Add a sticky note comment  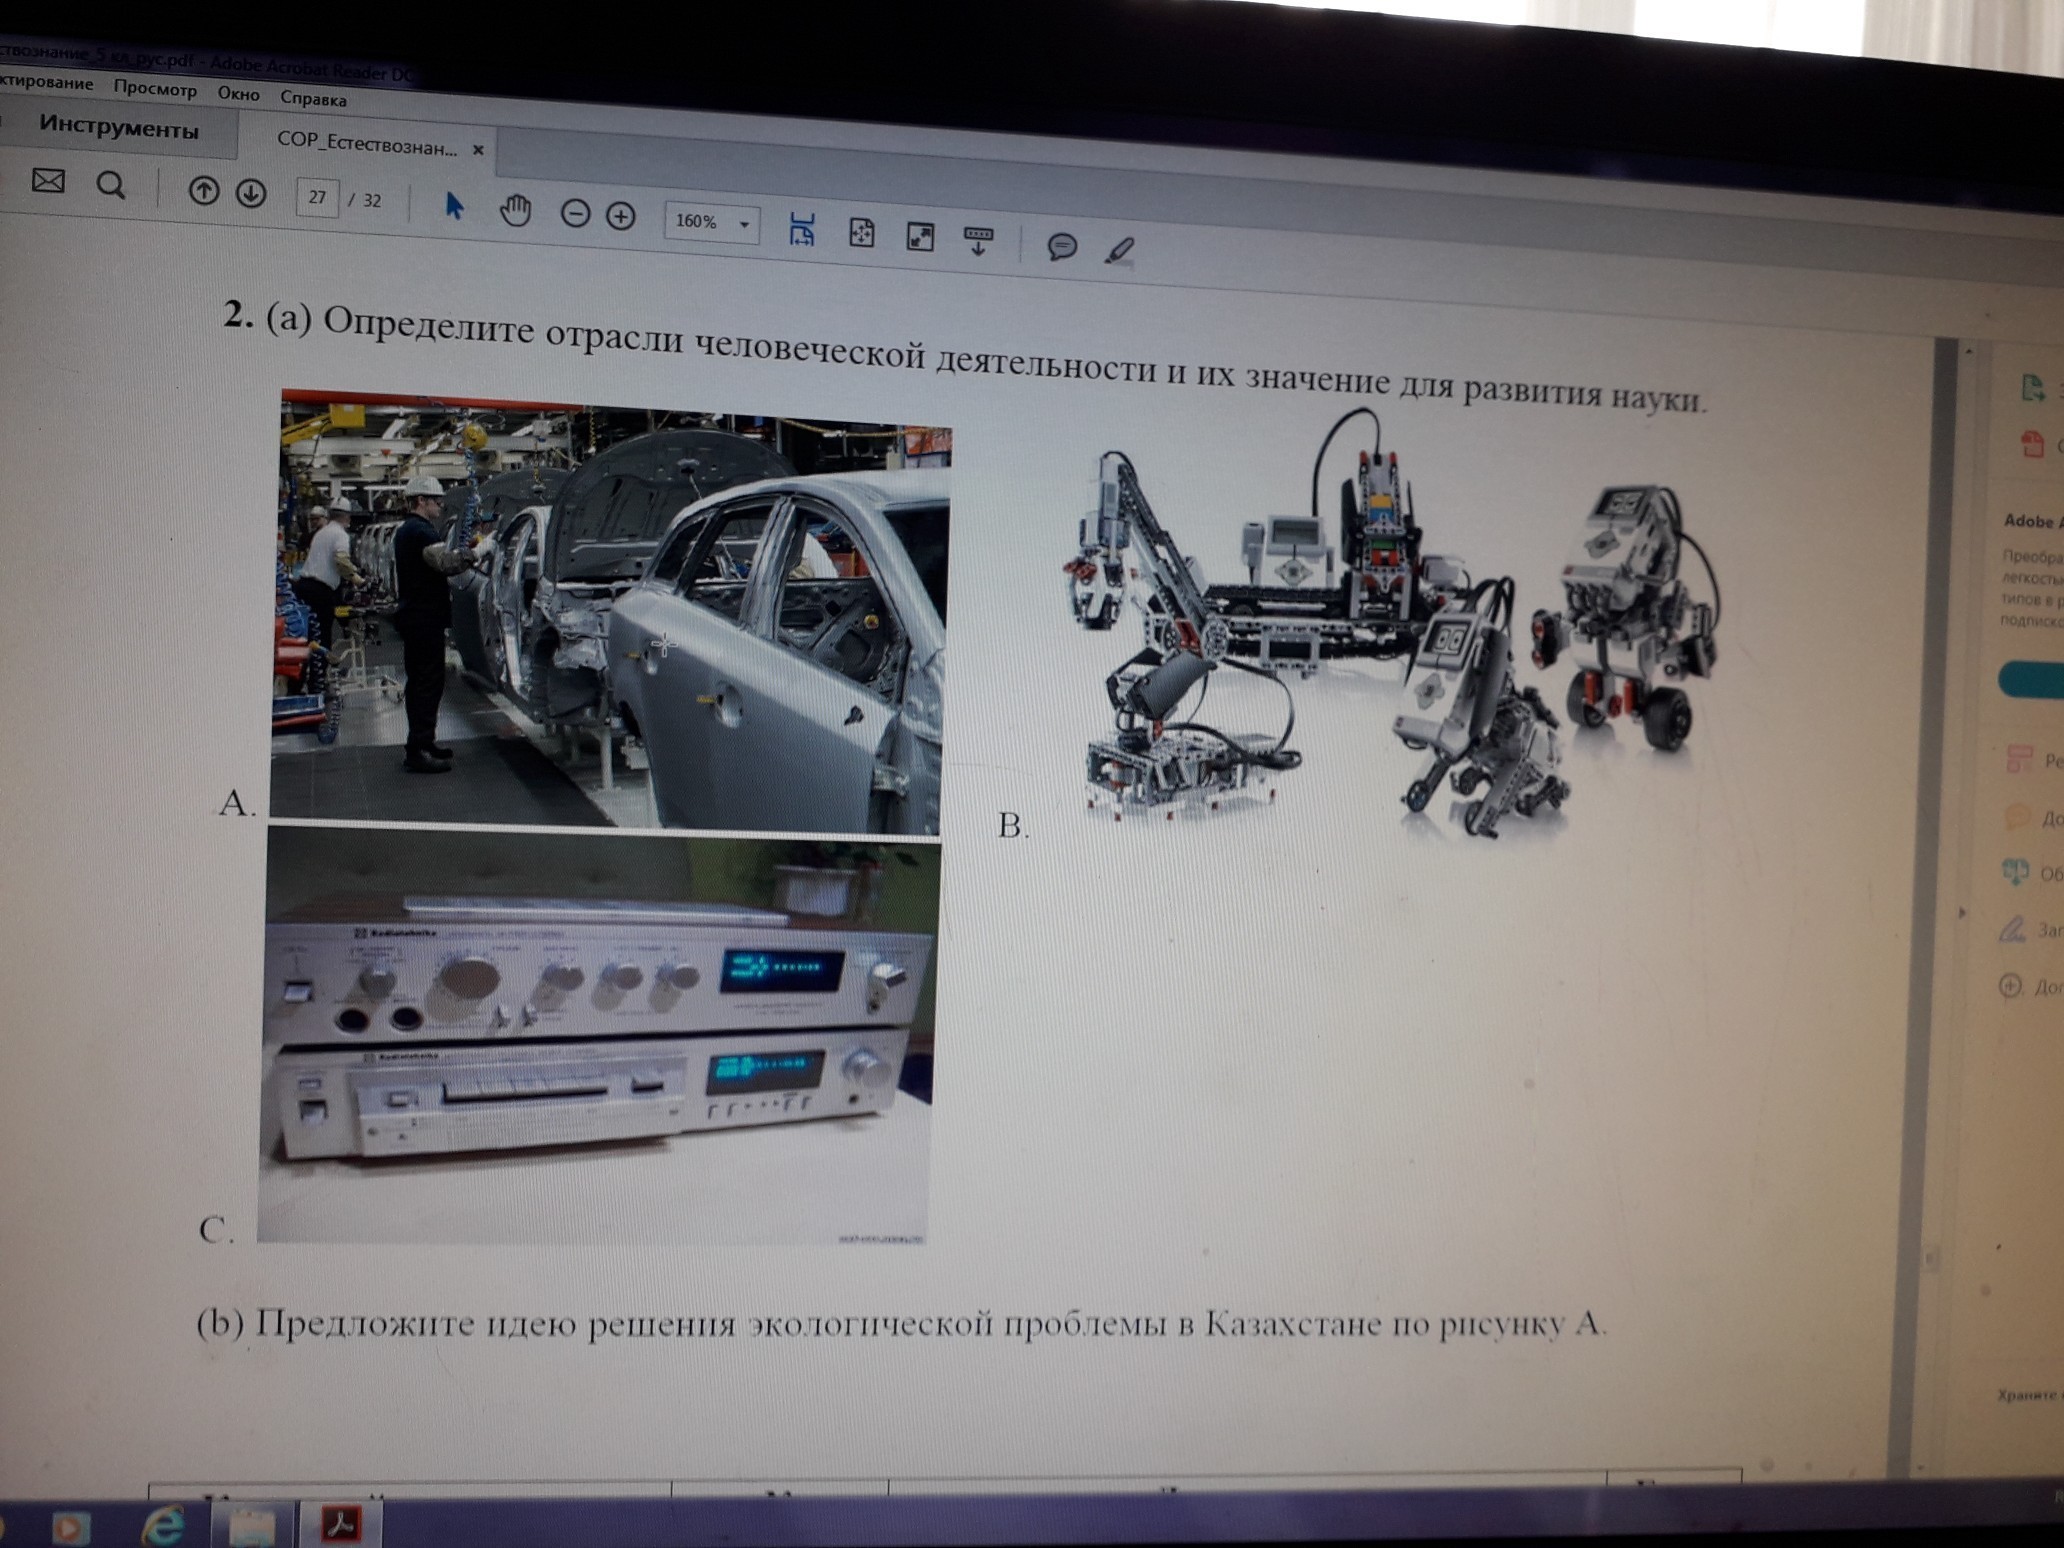tap(1062, 246)
